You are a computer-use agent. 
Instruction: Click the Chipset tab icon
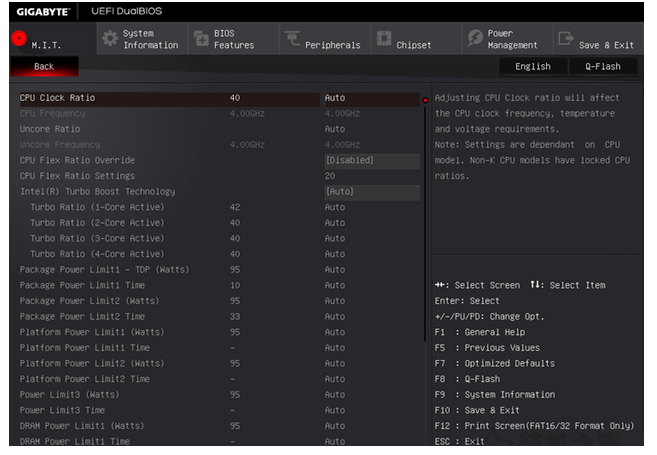384,39
